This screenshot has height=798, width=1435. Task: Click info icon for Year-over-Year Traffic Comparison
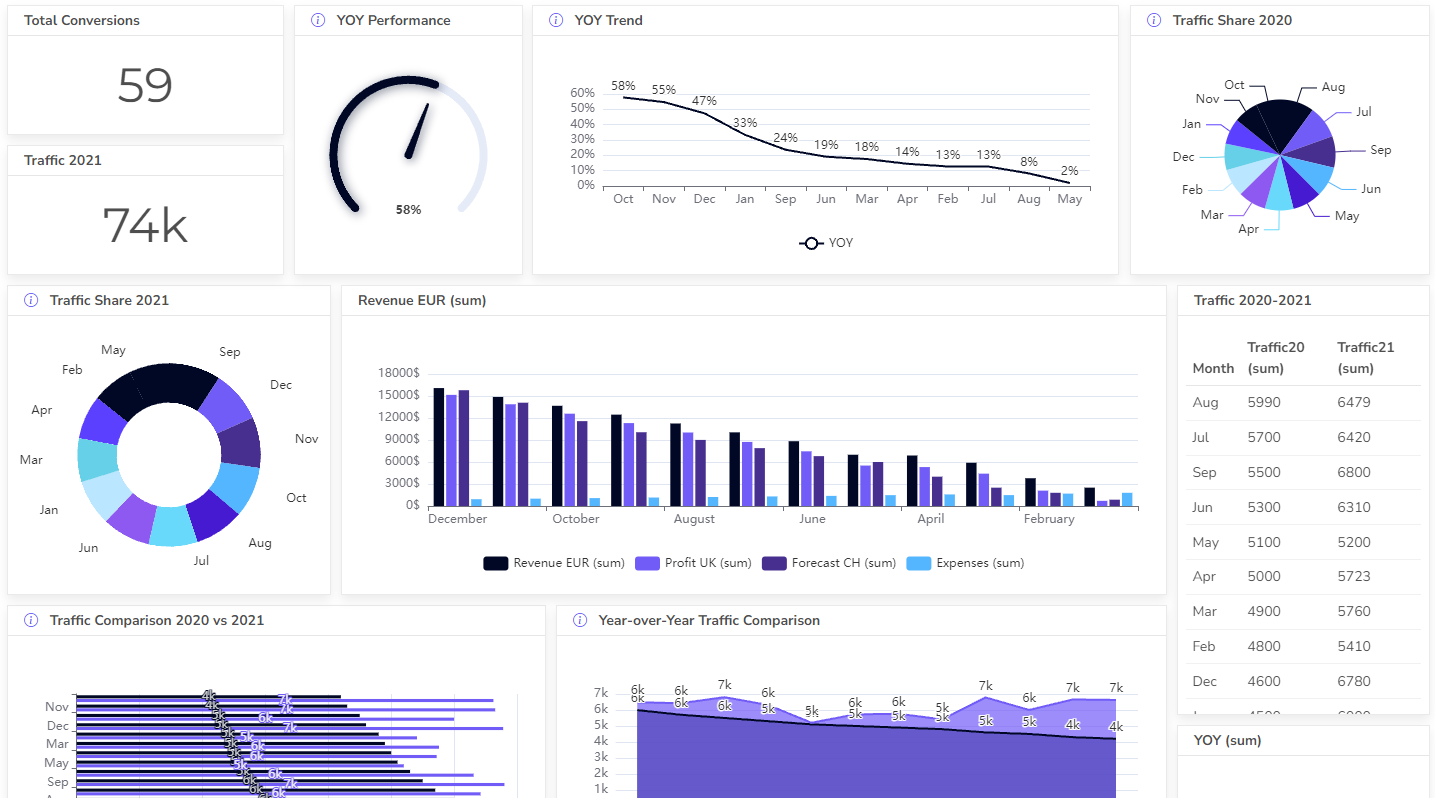pos(580,620)
